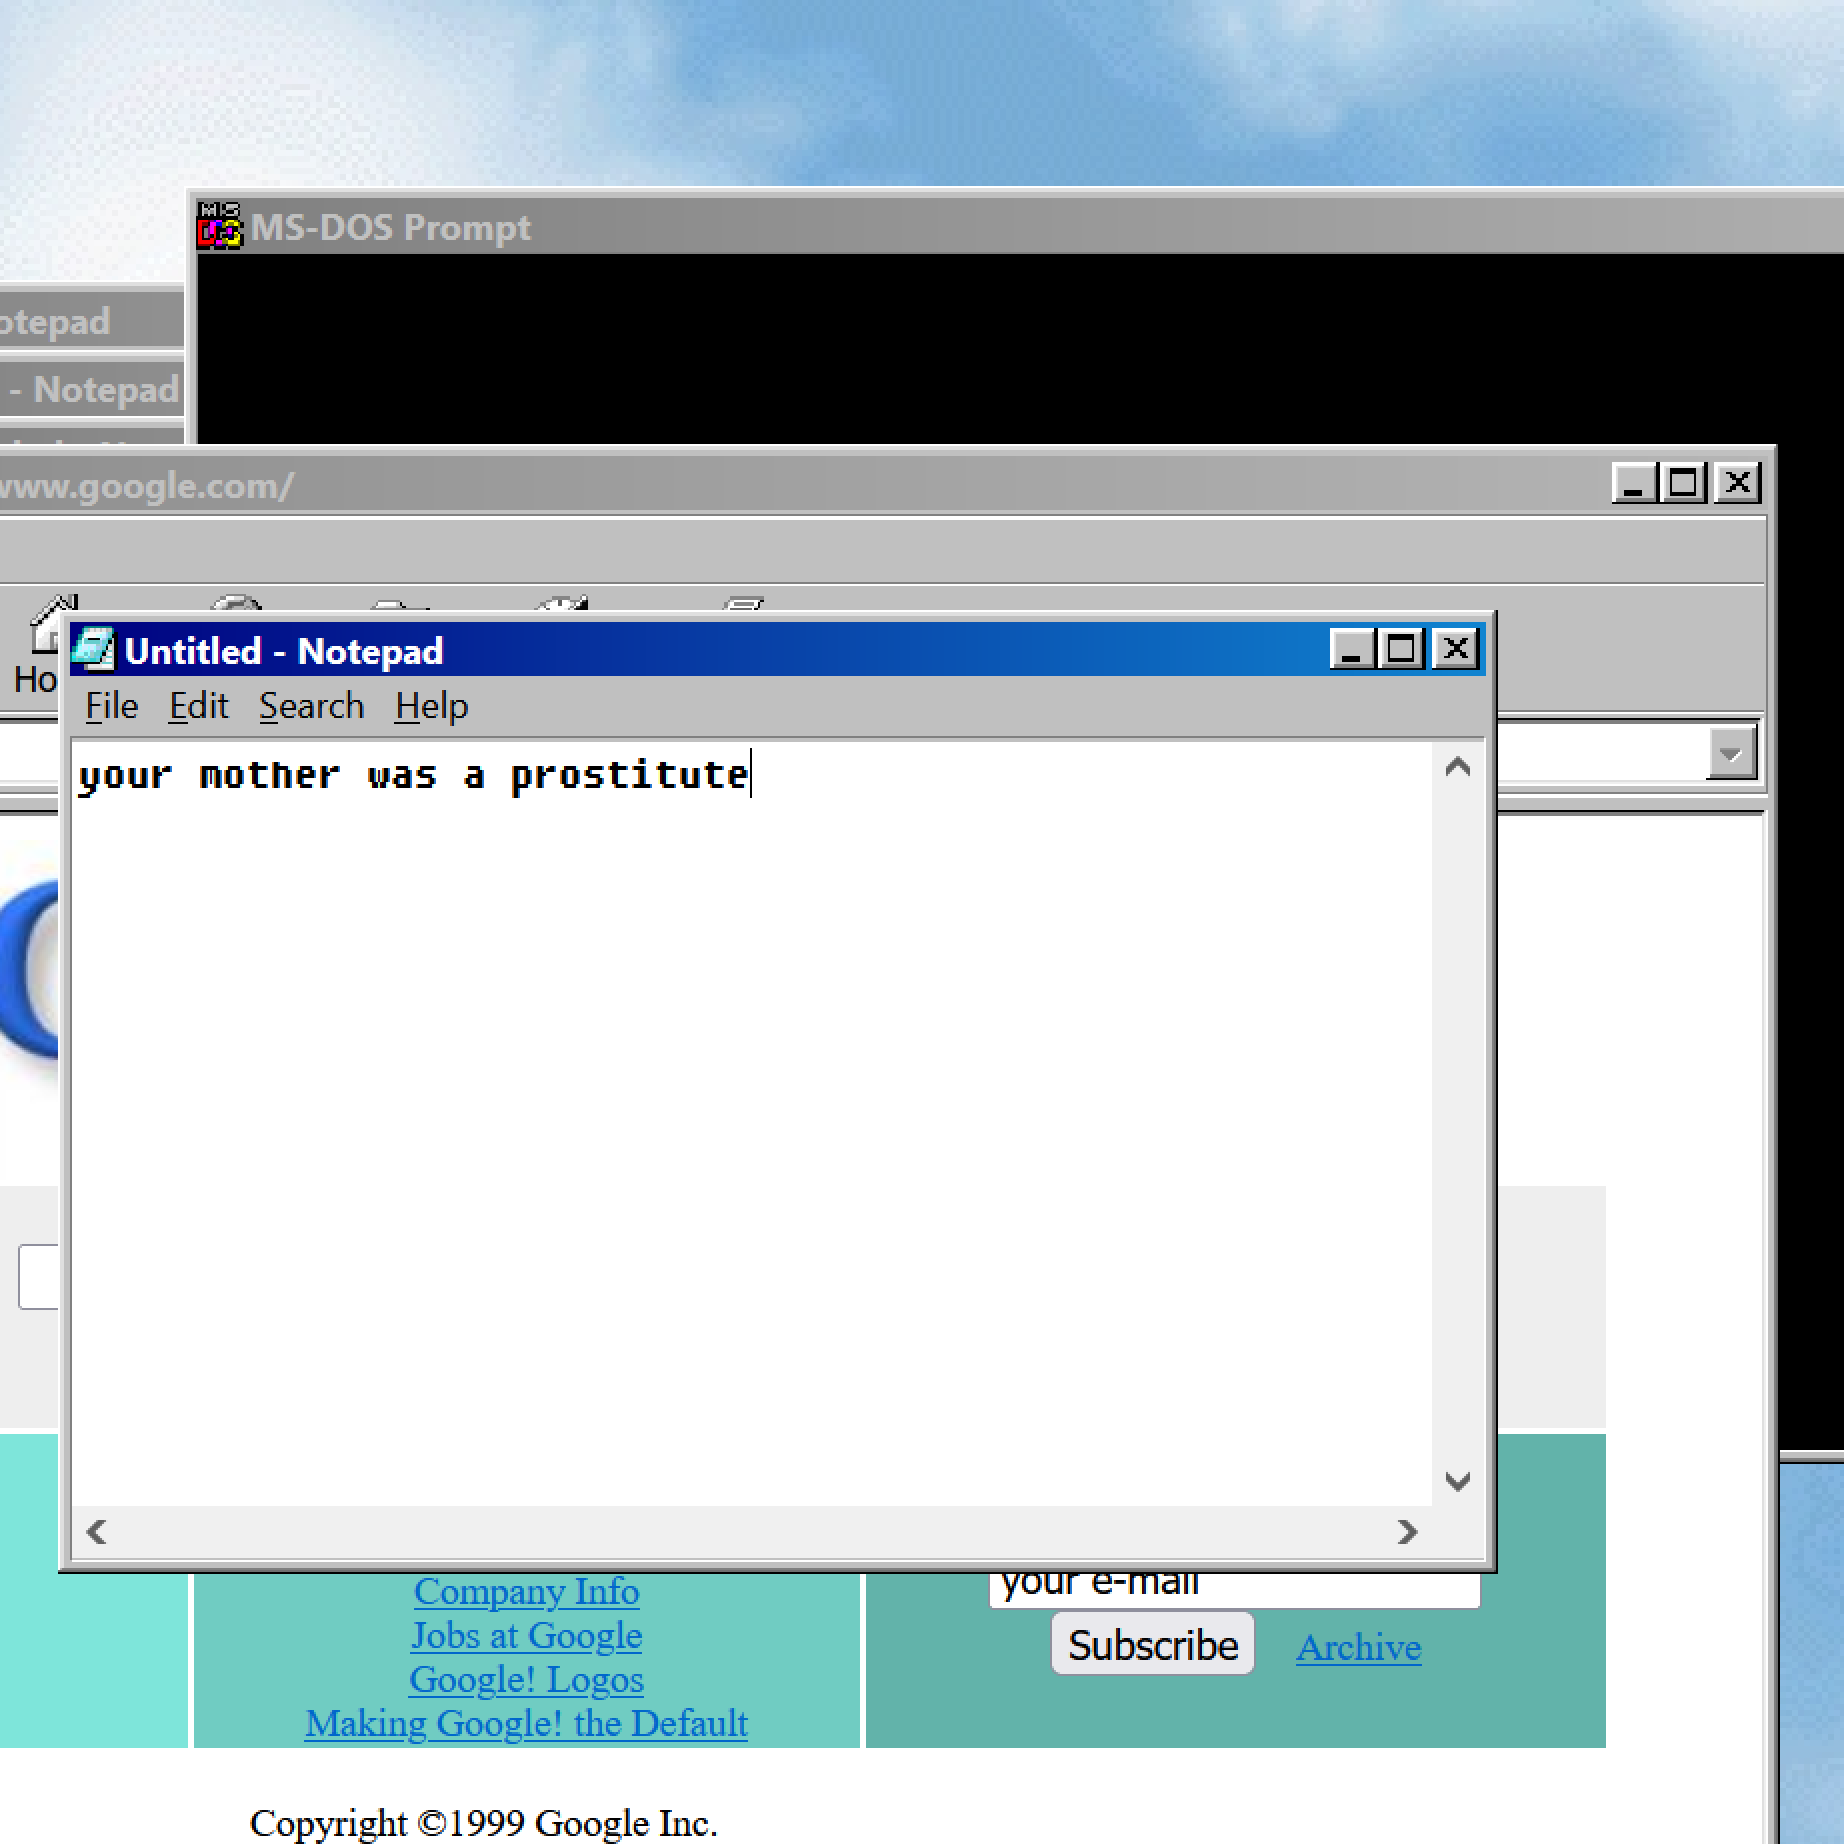This screenshot has width=1844, height=1844.
Task: Click the MS-DOS Prompt title bar icon
Action: (220, 226)
